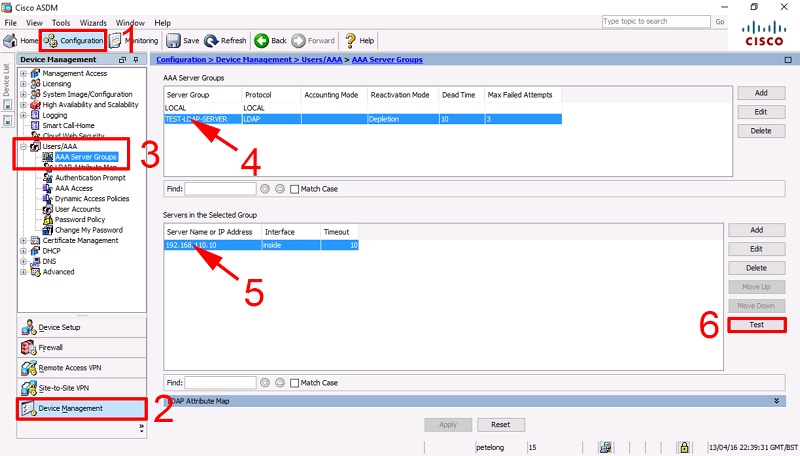Select Smart Call-Home tree item

[x=68, y=125]
